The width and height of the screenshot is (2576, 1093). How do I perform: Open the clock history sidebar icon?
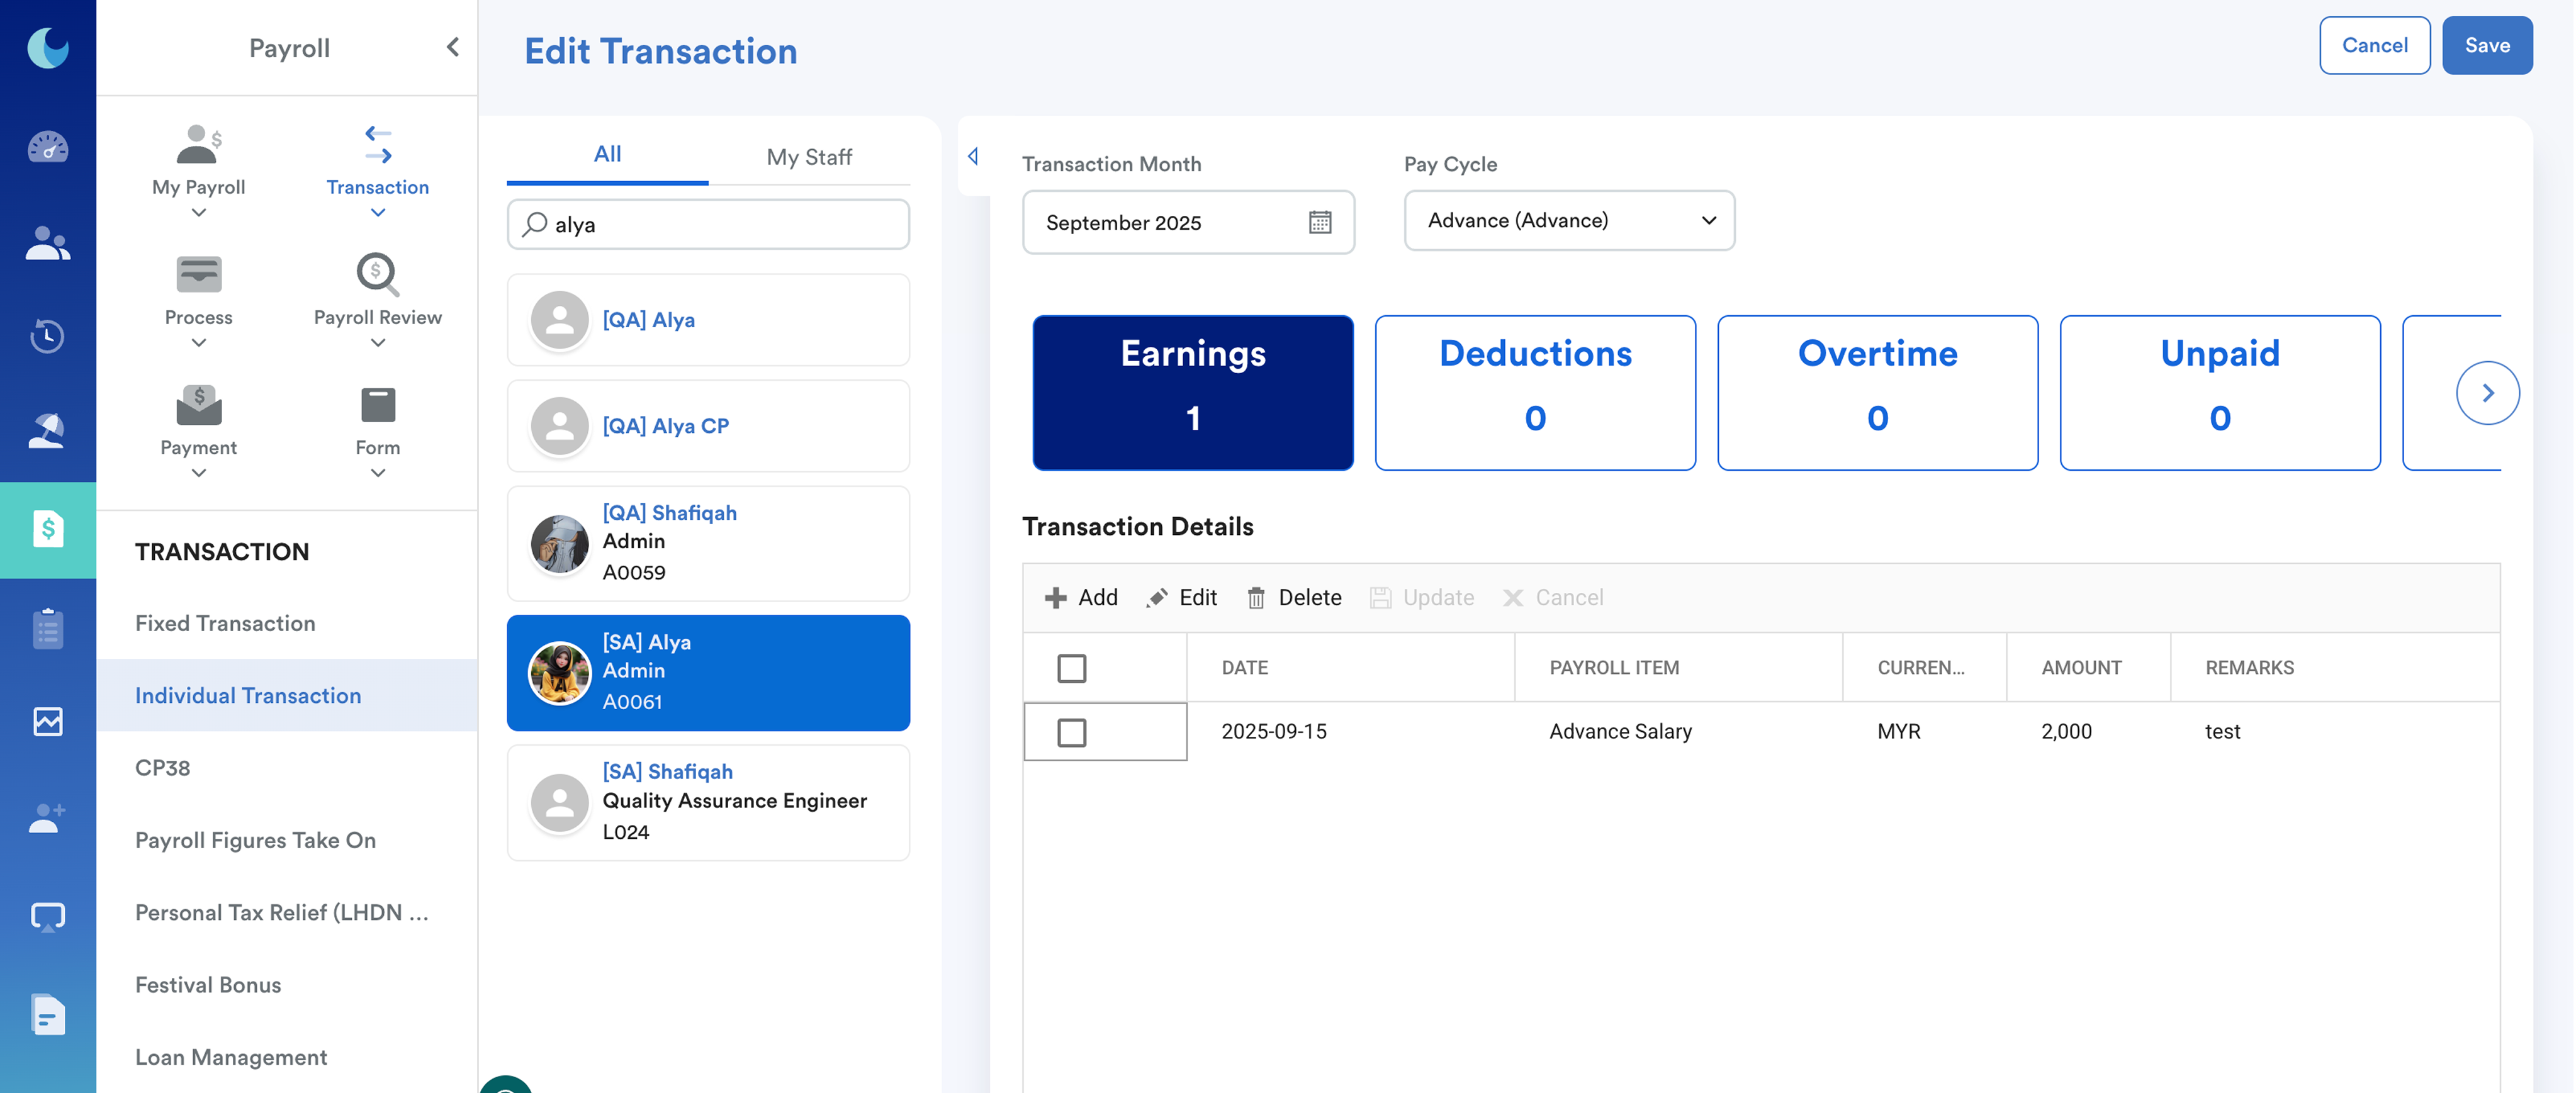[47, 336]
